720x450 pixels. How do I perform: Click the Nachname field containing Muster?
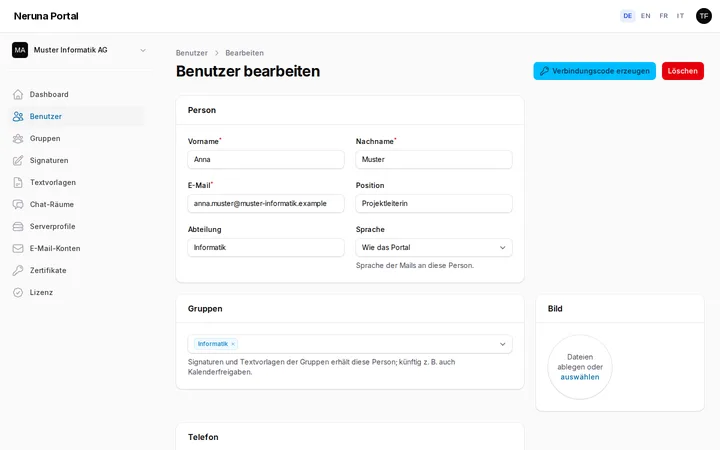tap(434, 159)
